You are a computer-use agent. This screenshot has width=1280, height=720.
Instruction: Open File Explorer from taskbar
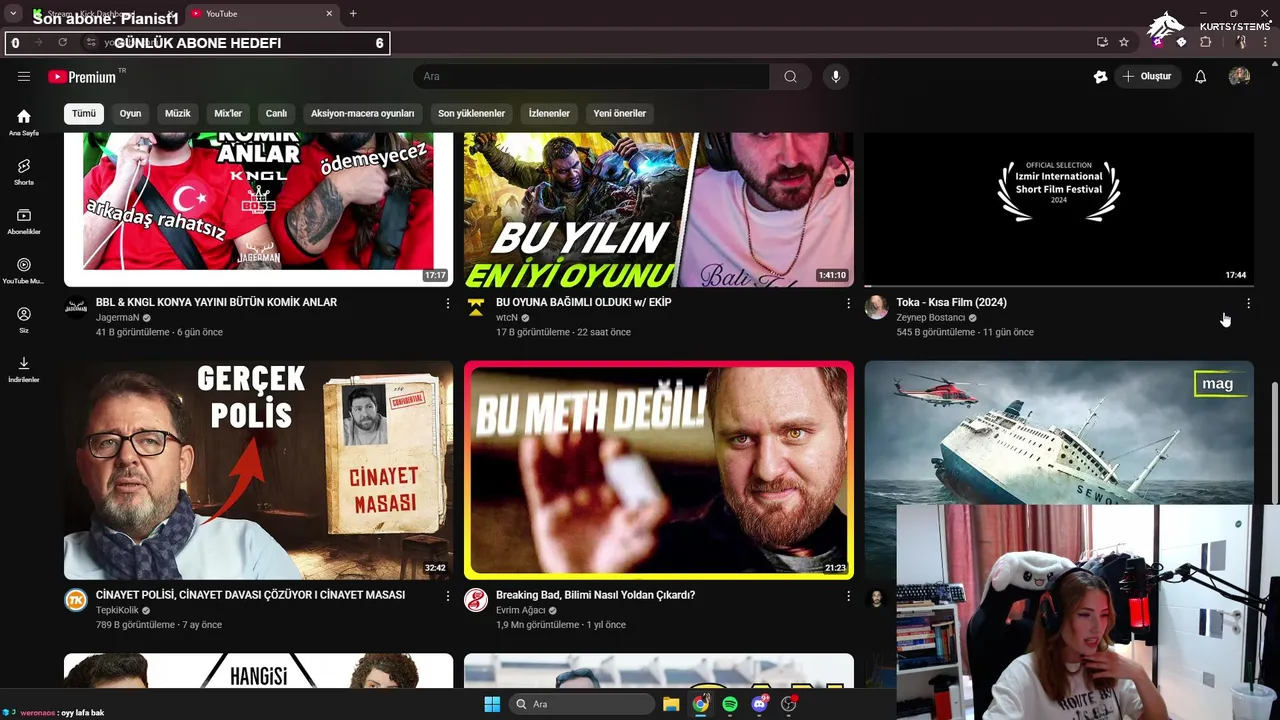[x=671, y=704]
